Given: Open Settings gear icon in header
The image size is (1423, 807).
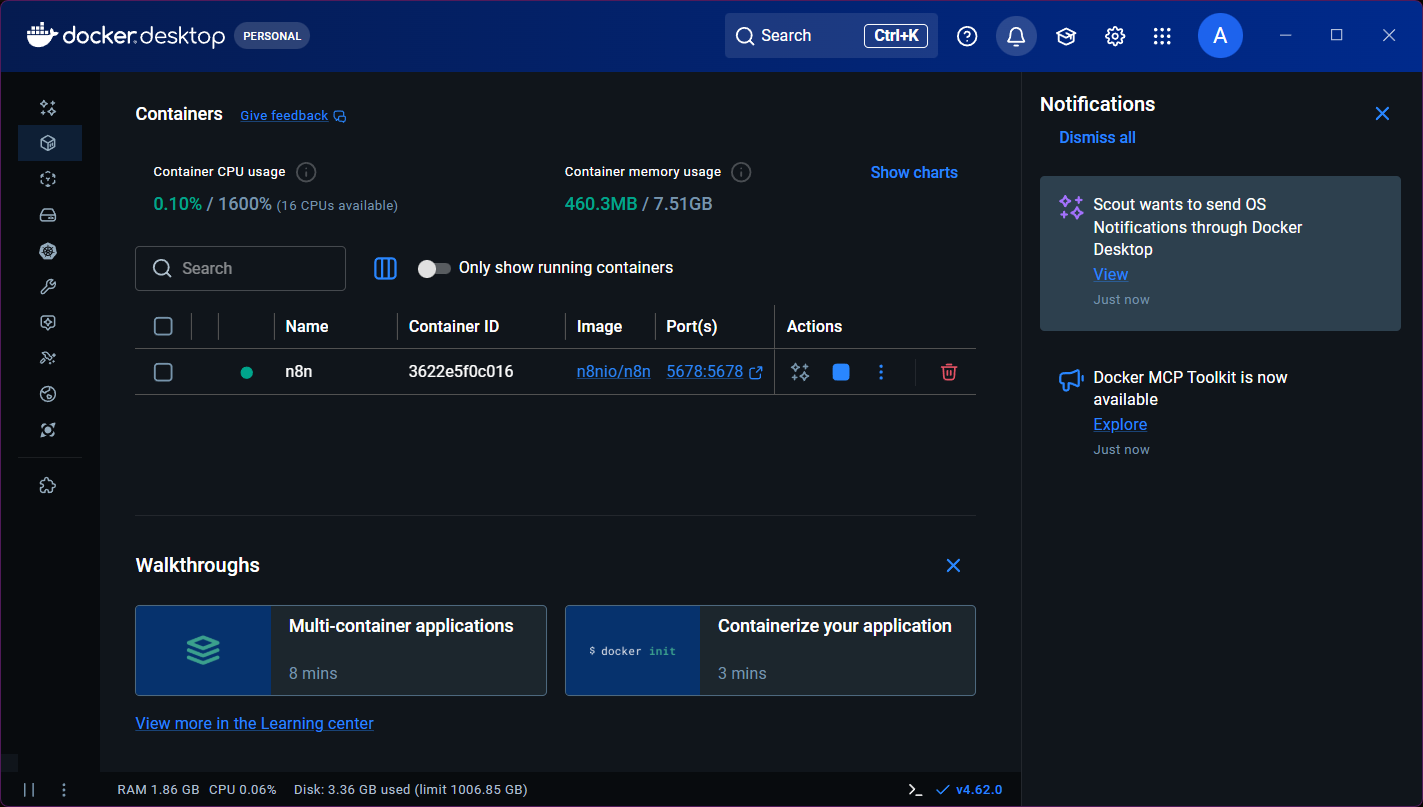Looking at the screenshot, I should point(1115,36).
